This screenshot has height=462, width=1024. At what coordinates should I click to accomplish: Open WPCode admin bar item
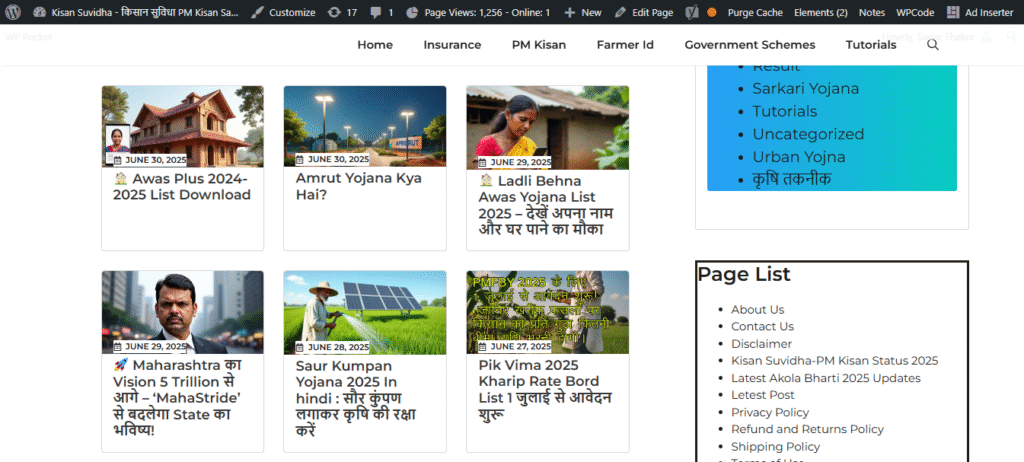[914, 12]
